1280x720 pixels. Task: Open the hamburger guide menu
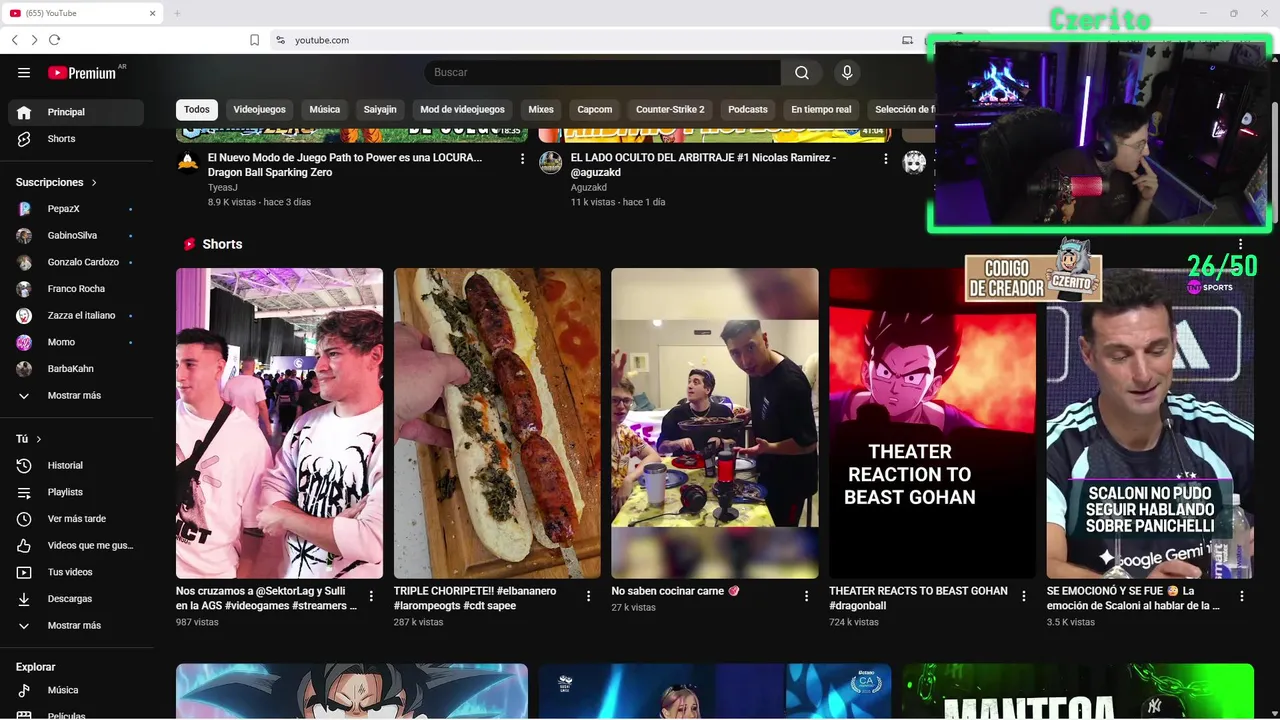[x=24, y=72]
